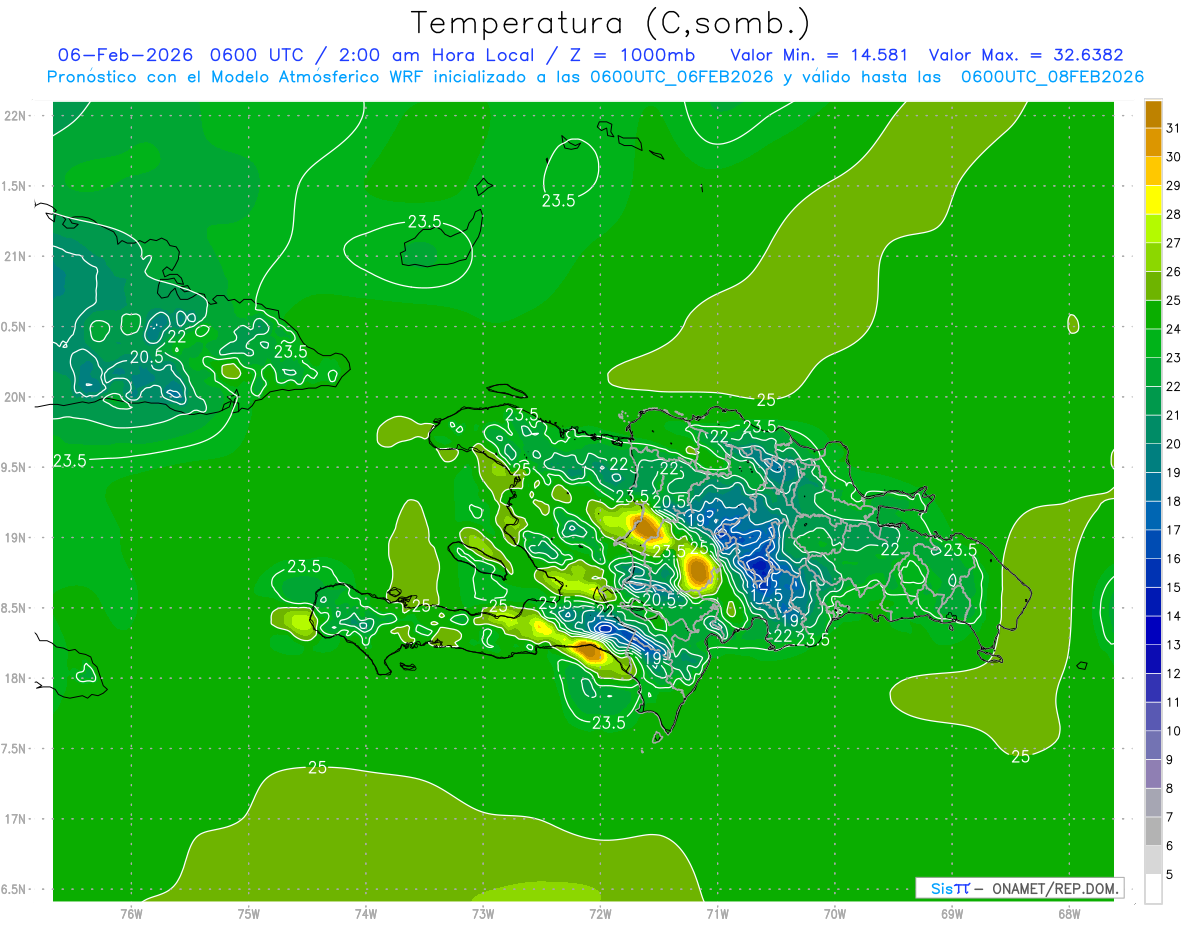Click the legend value "28"
Viewport: 1200px width, 927px height.
pyautogui.click(x=1173, y=214)
